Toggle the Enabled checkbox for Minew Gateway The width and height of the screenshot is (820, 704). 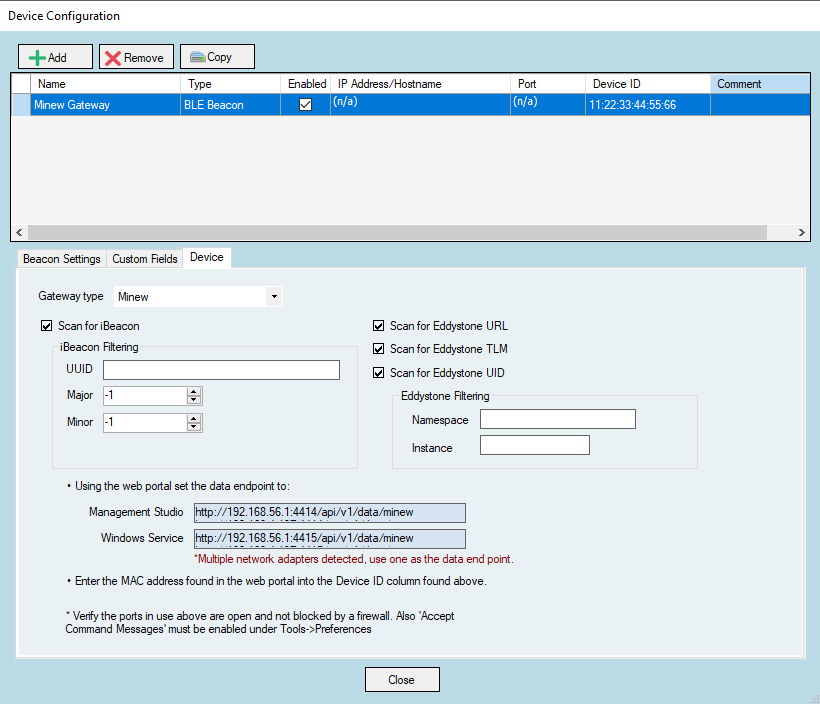[x=304, y=104]
